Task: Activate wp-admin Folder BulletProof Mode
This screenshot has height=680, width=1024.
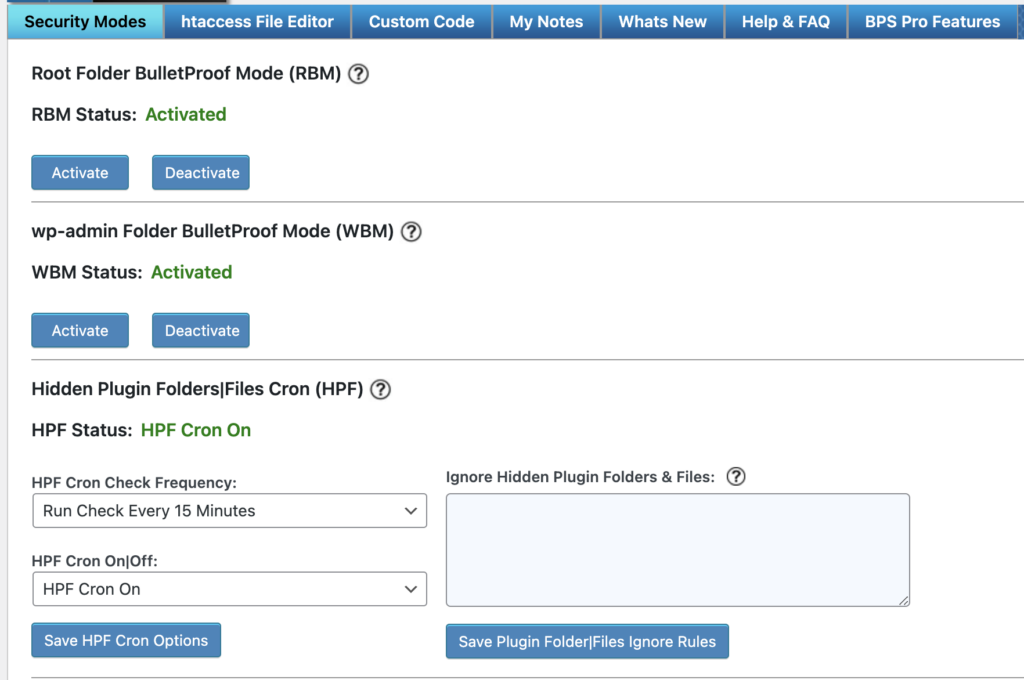Action: pyautogui.click(x=80, y=331)
